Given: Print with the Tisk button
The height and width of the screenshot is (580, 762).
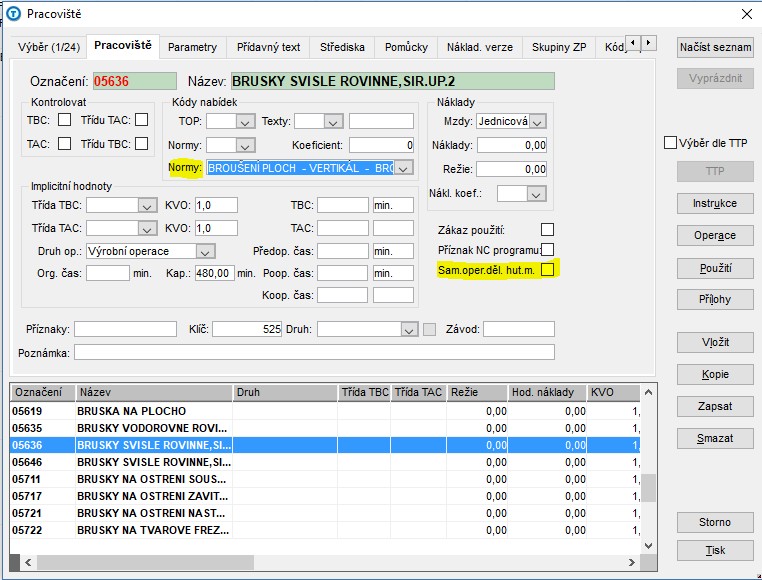Looking at the screenshot, I should 715,550.
